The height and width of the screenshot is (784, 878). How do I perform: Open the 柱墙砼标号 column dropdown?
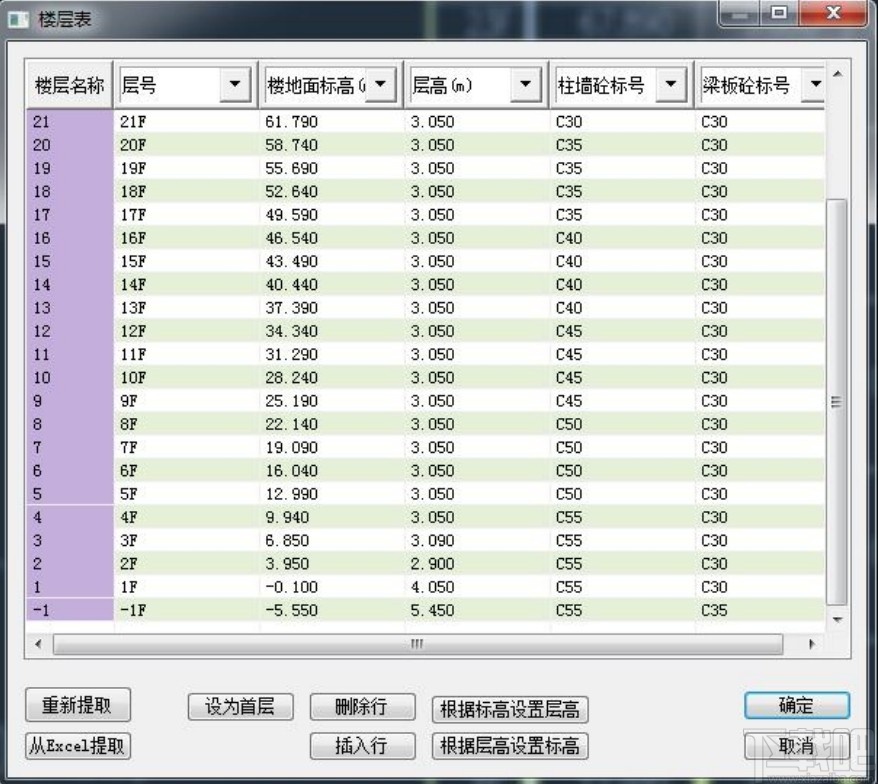coord(672,85)
